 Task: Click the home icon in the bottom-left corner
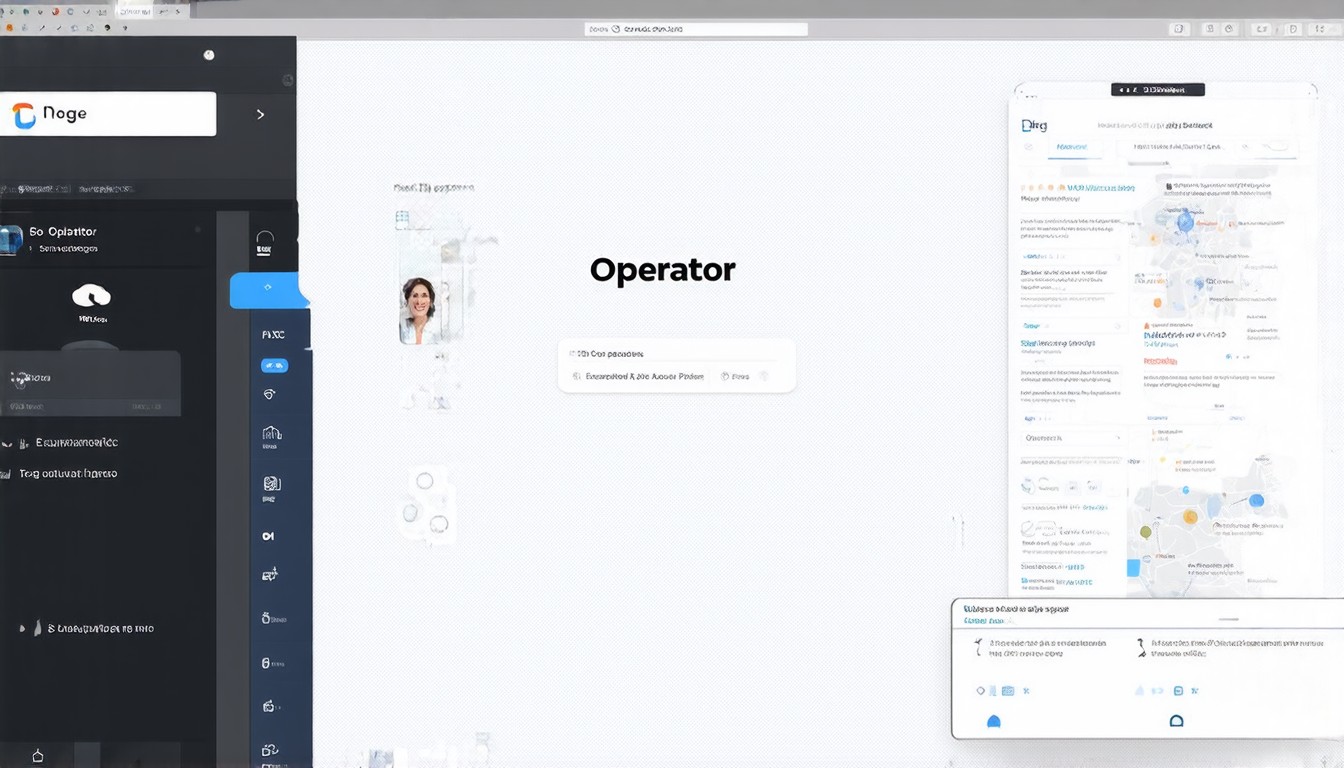pos(38,756)
